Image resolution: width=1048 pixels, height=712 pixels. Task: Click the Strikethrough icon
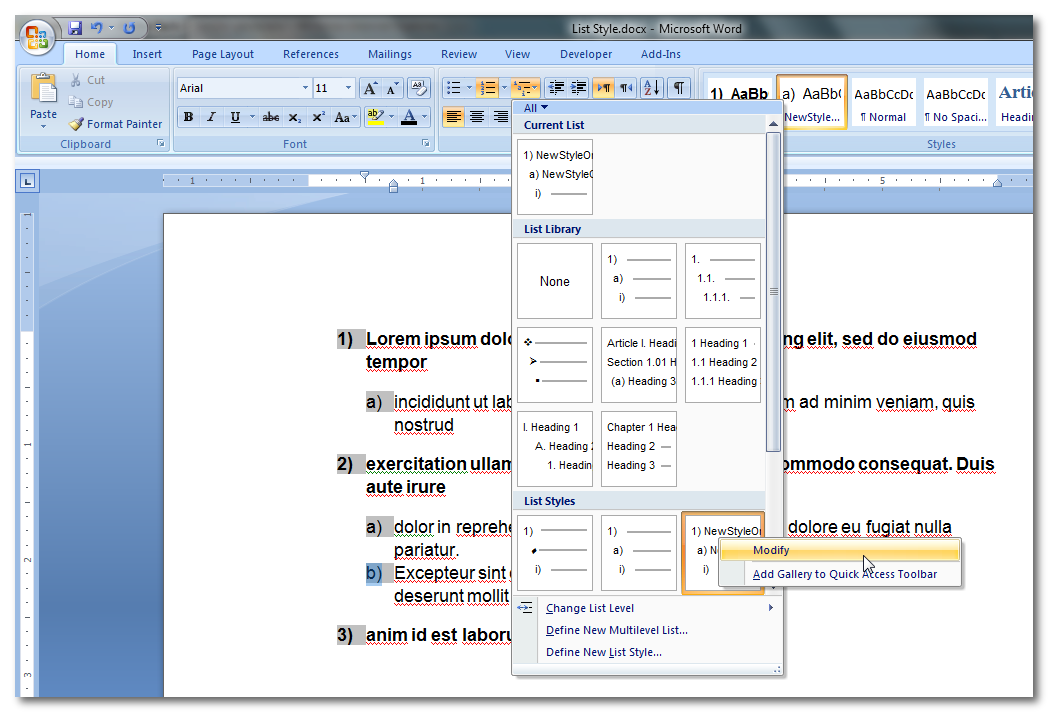coord(270,117)
